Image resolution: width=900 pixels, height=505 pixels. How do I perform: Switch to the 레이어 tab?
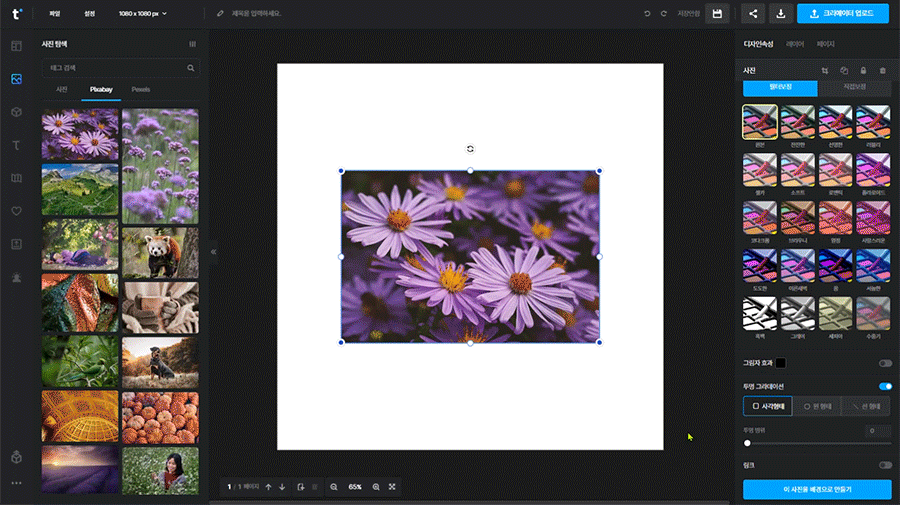pyautogui.click(x=795, y=44)
